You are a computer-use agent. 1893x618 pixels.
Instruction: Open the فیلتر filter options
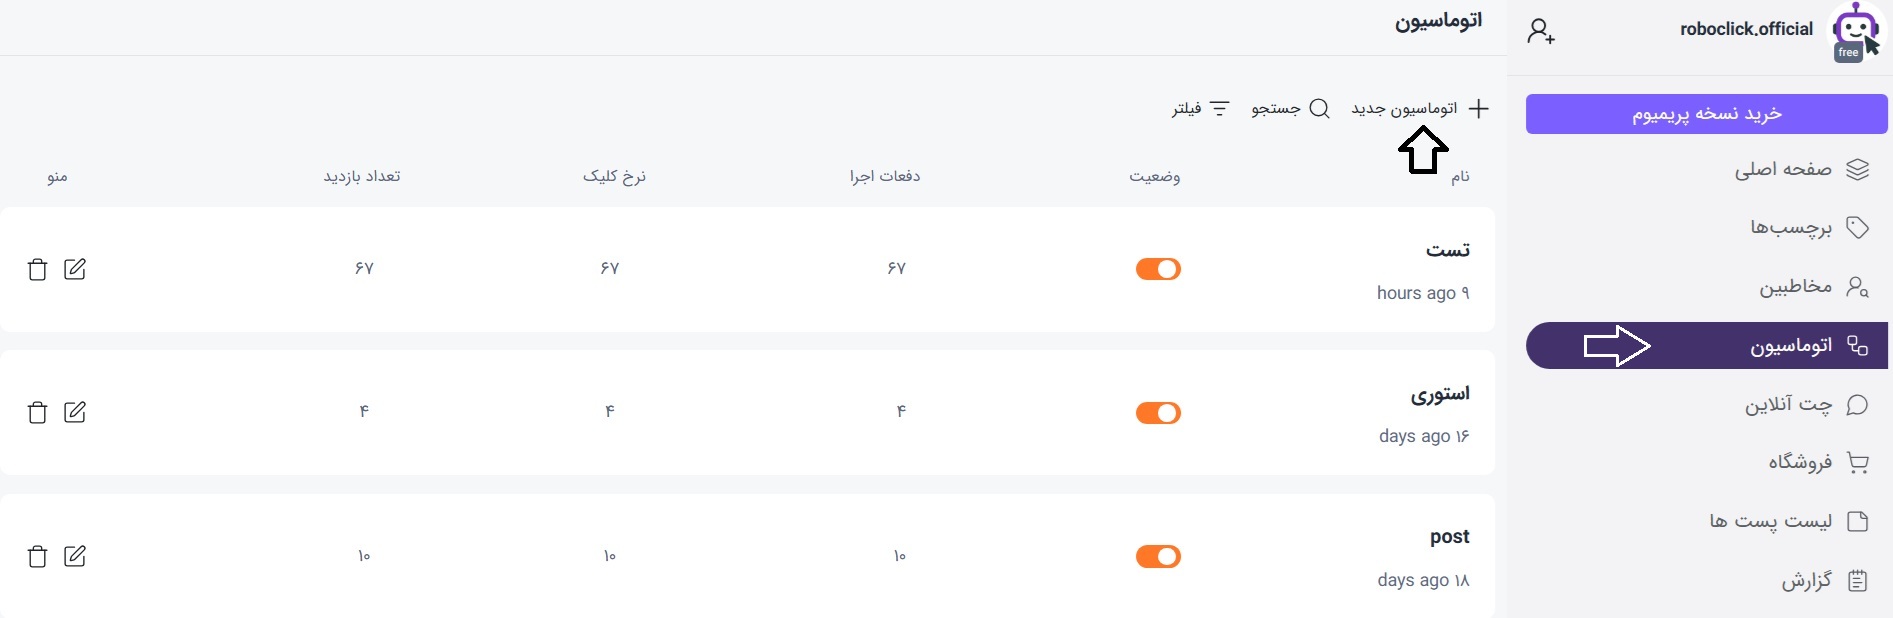point(1201,109)
